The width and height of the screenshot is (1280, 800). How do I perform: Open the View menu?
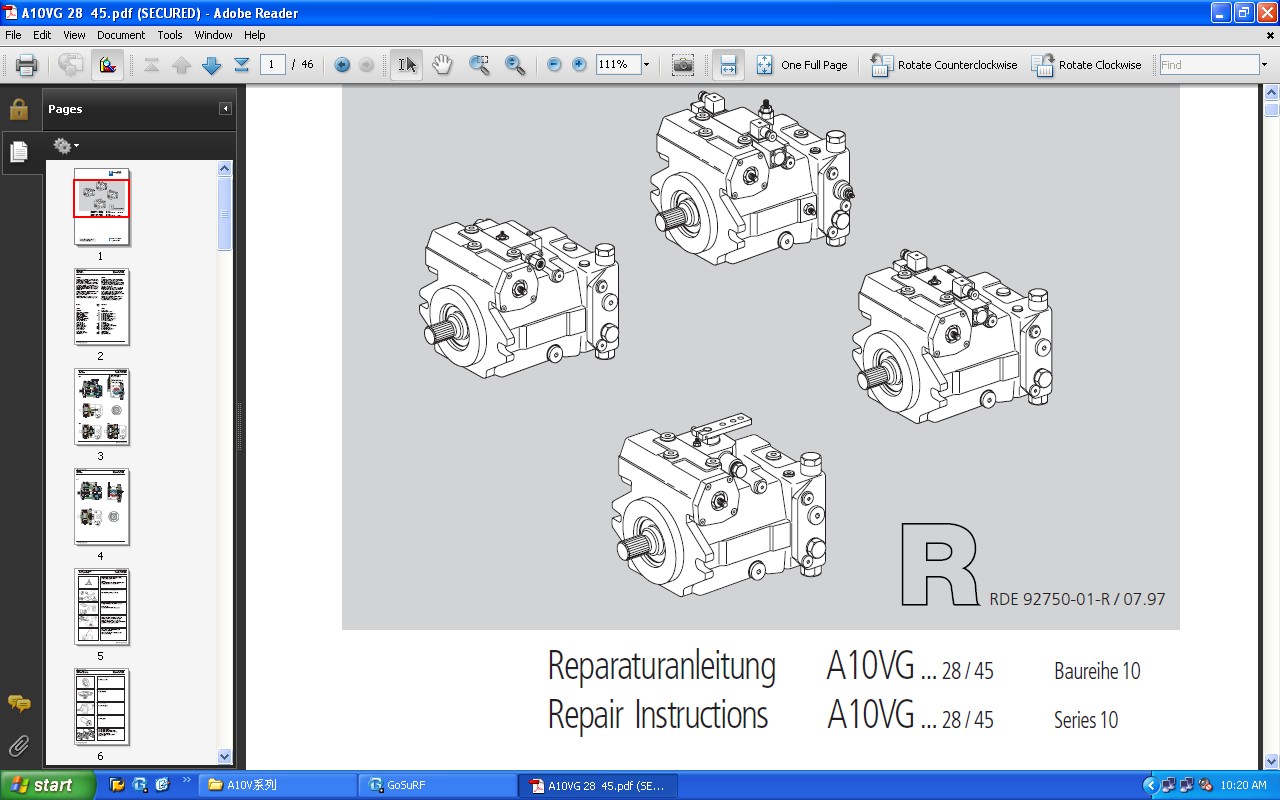tap(74, 35)
